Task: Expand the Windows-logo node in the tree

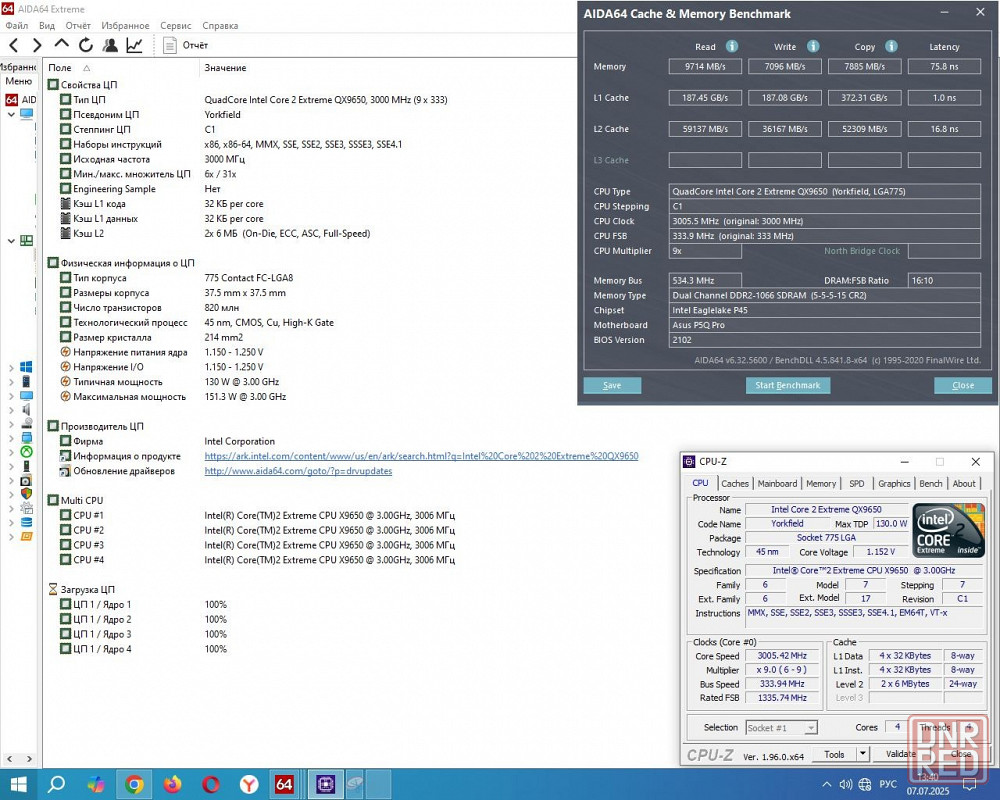Action: coord(11,367)
